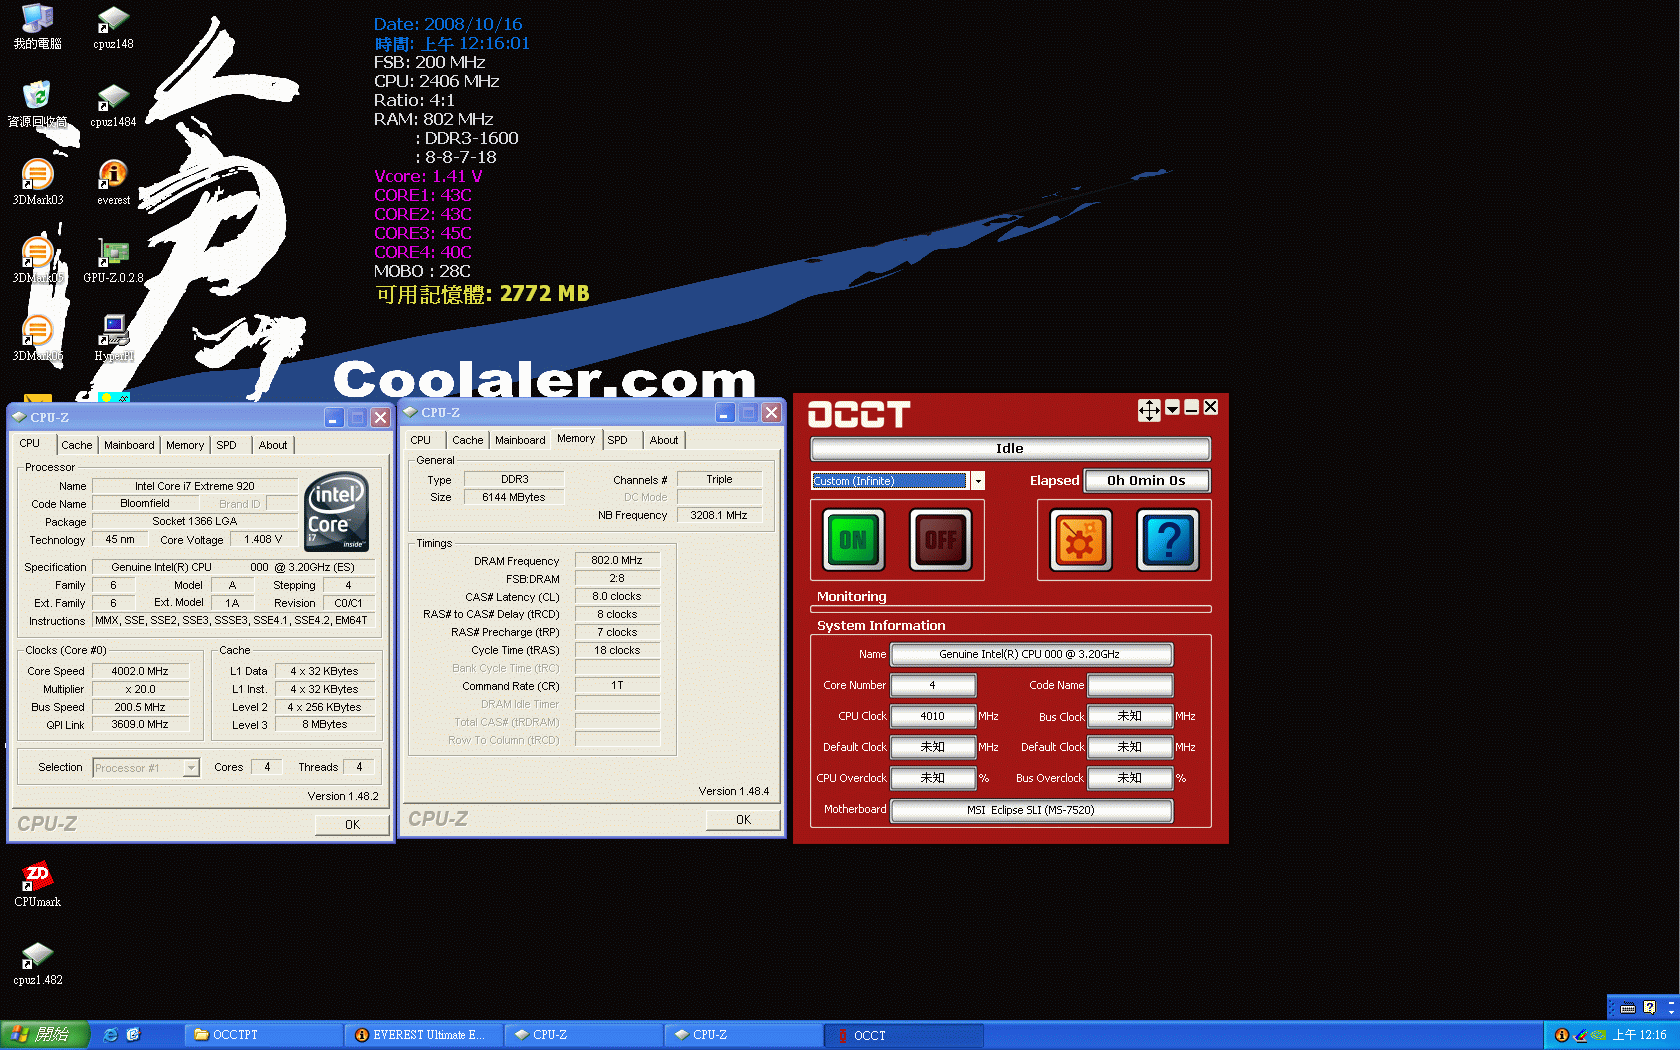Click OK in right CPU-Z memory window
Image resolution: width=1680 pixels, height=1050 pixels.
click(743, 820)
